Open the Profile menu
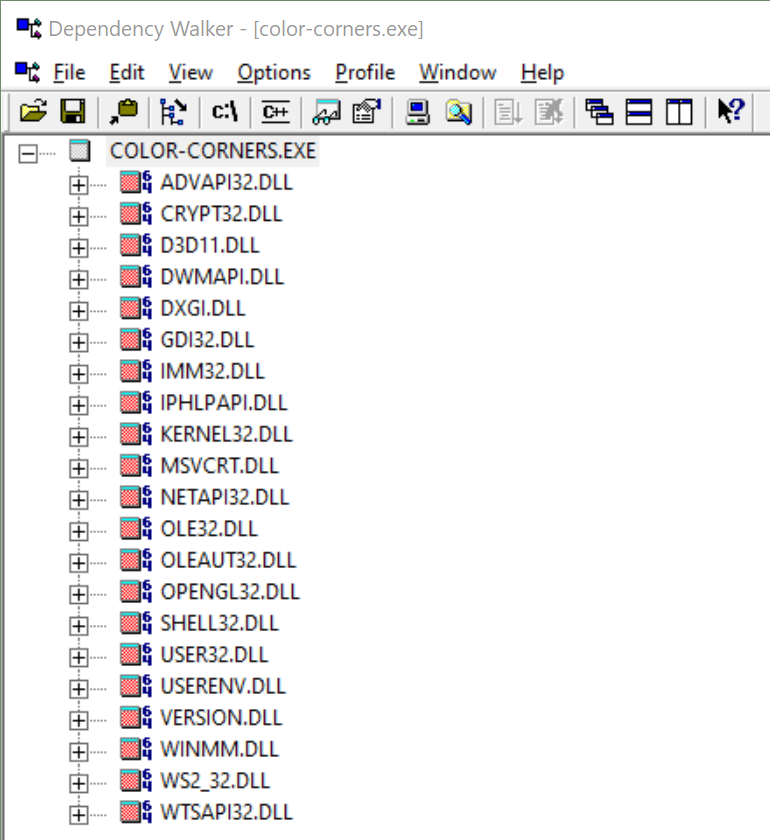 [365, 72]
